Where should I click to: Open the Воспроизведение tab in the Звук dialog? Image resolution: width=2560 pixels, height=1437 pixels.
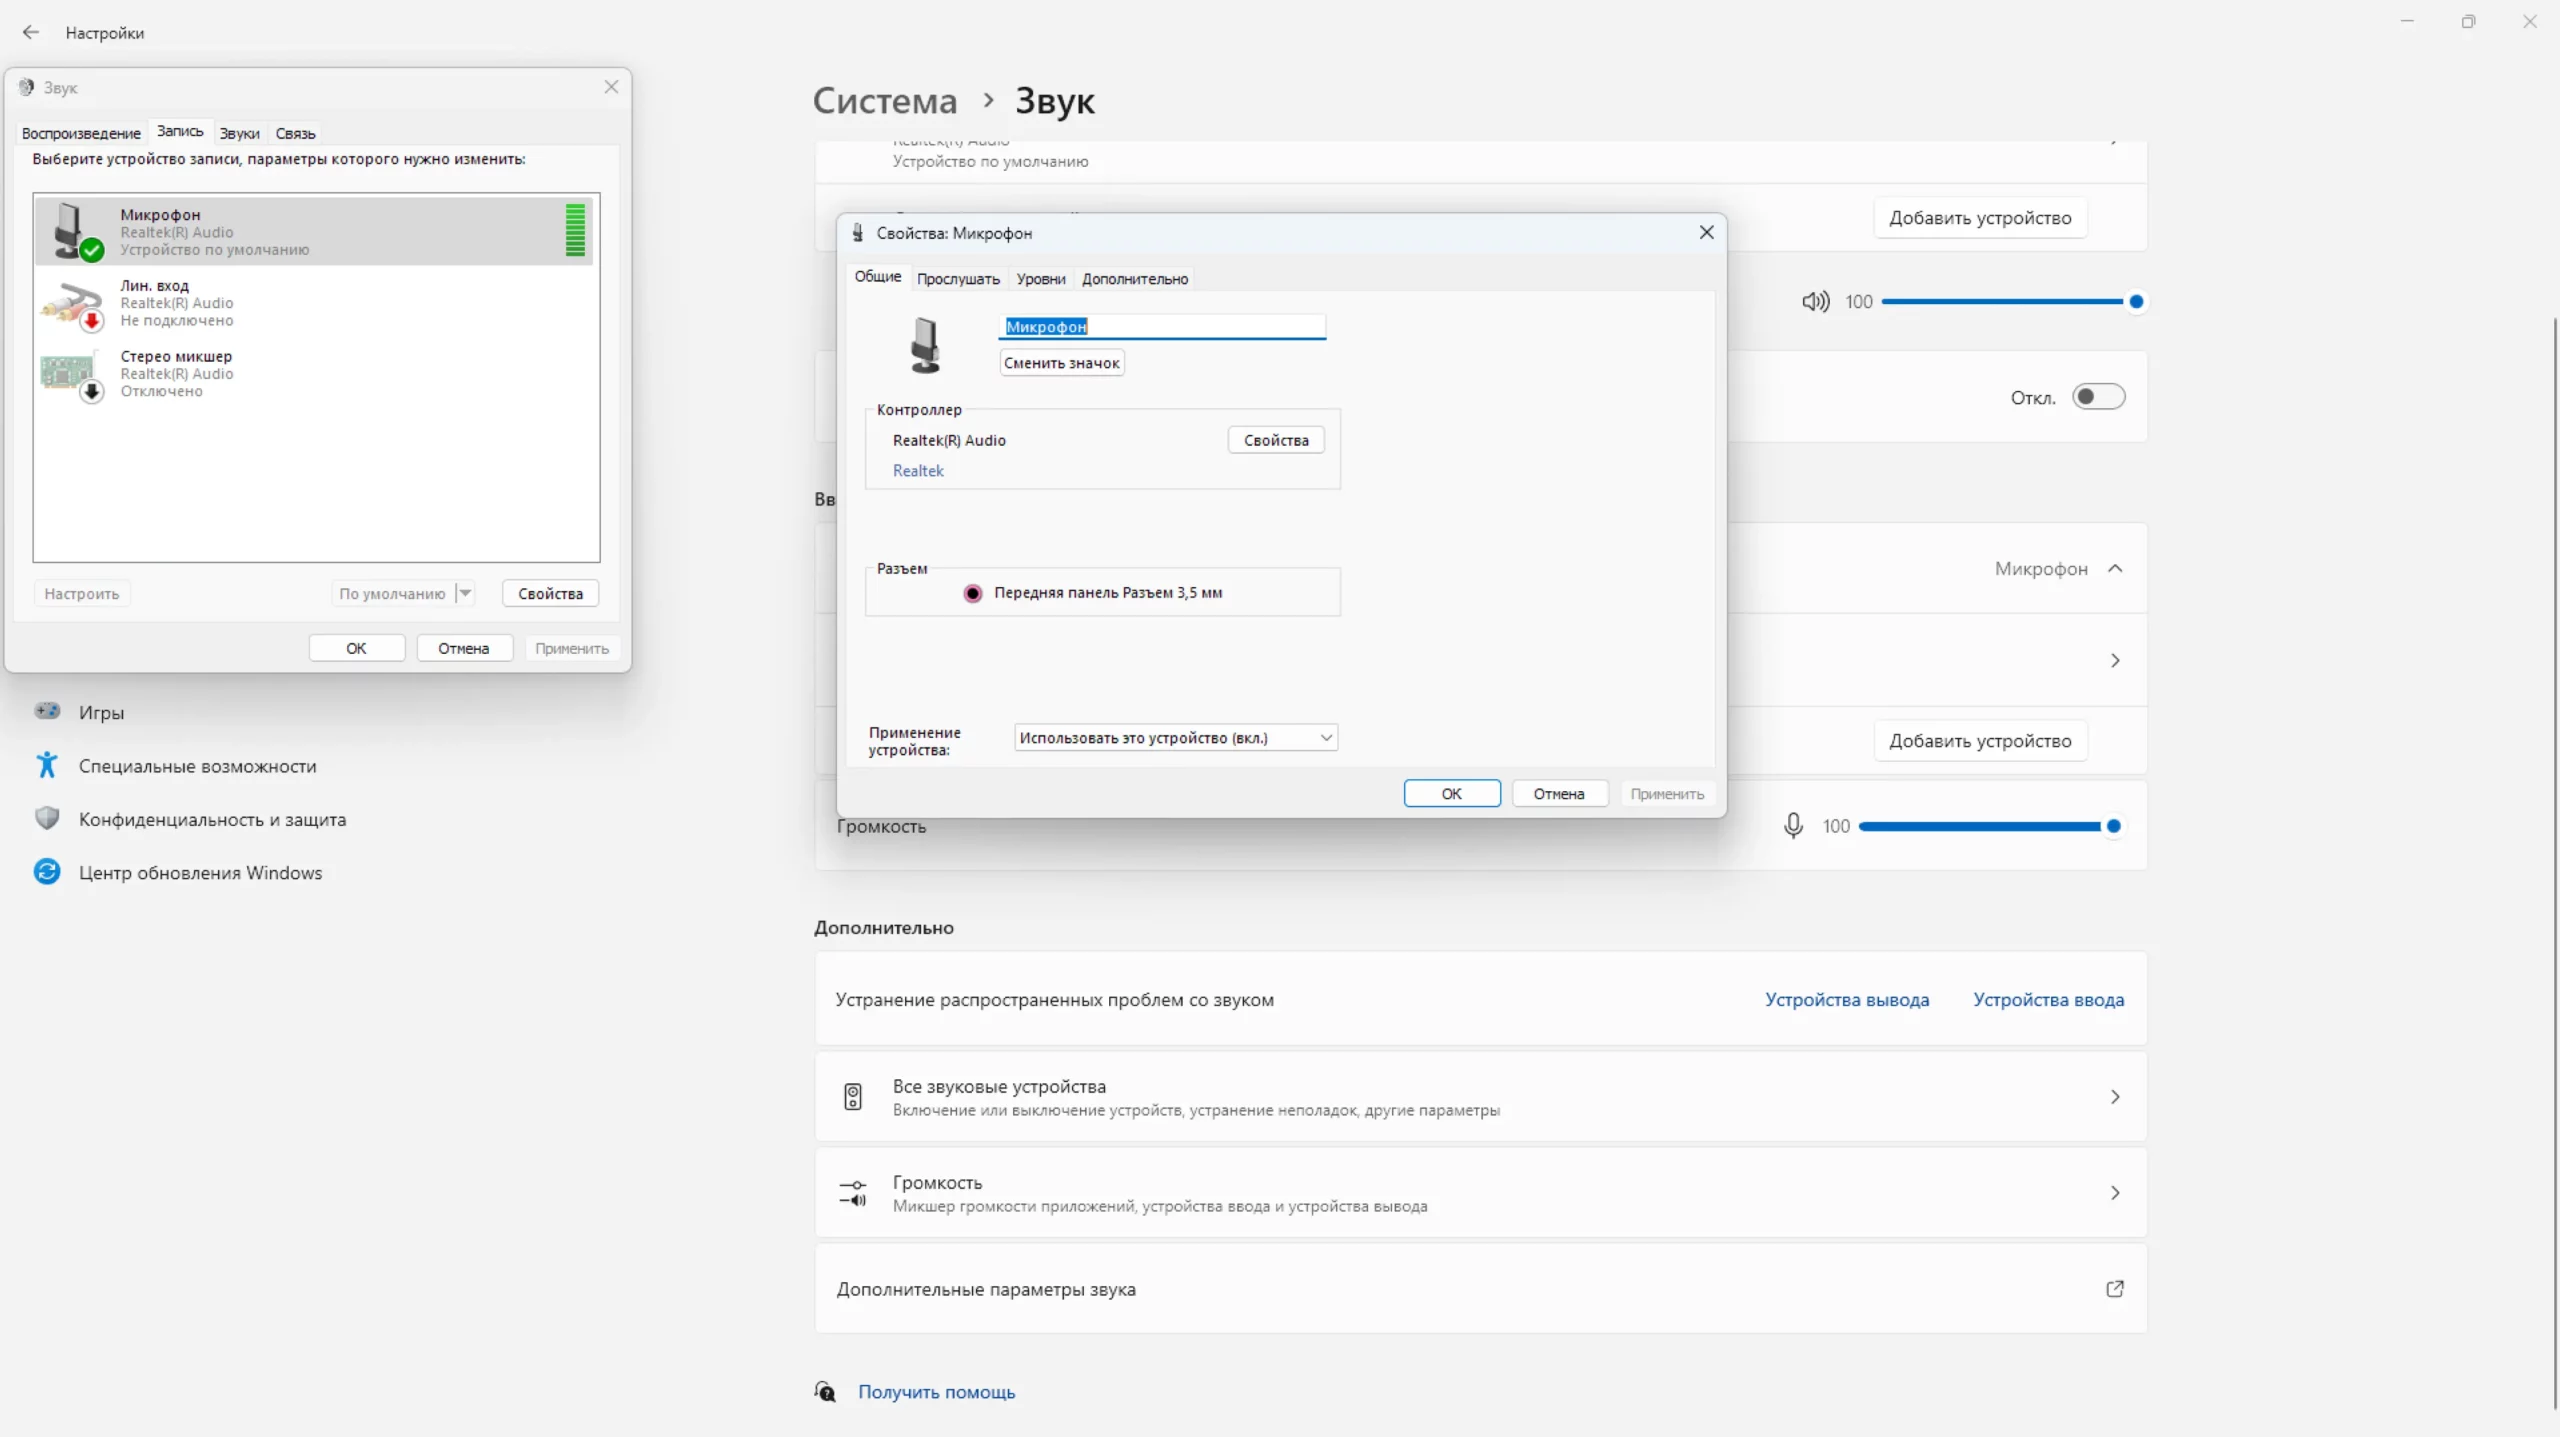point(81,133)
